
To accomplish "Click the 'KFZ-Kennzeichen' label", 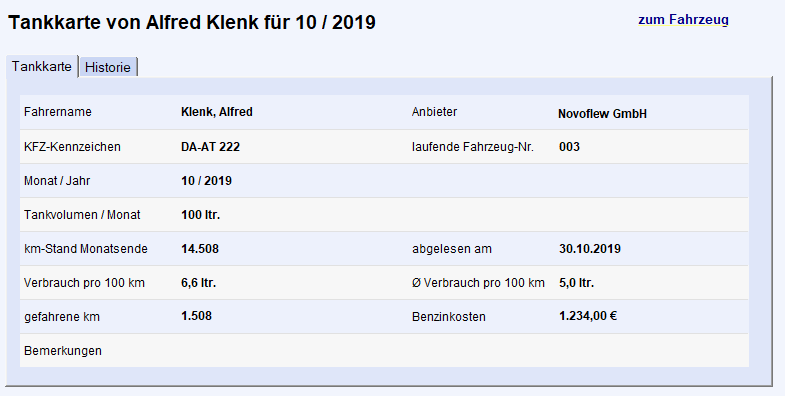I will click(x=72, y=147).
